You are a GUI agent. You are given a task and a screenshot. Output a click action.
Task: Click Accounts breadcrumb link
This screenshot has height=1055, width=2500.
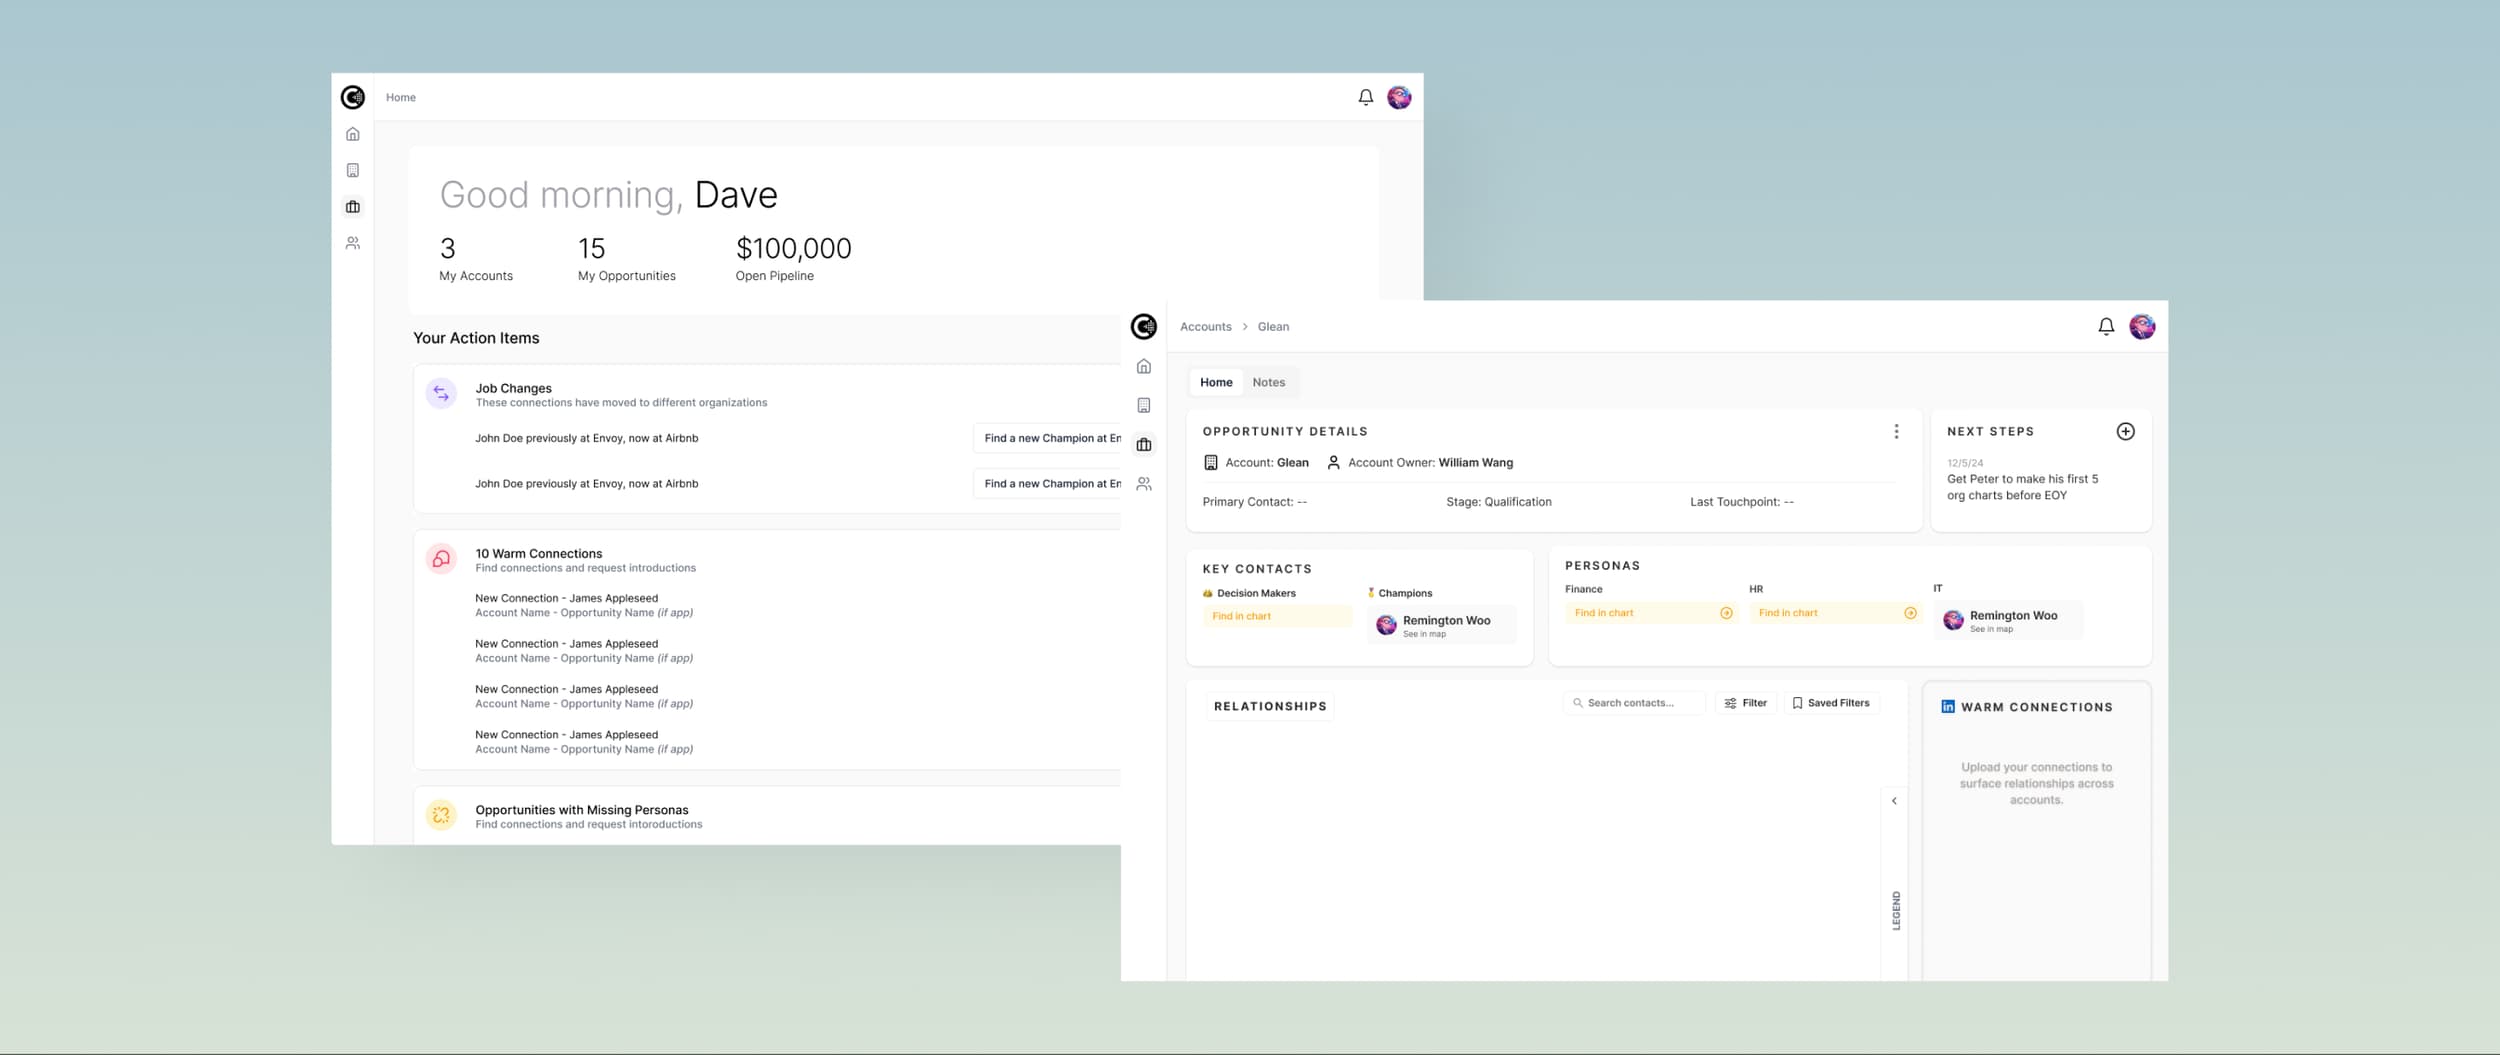coord(1205,327)
